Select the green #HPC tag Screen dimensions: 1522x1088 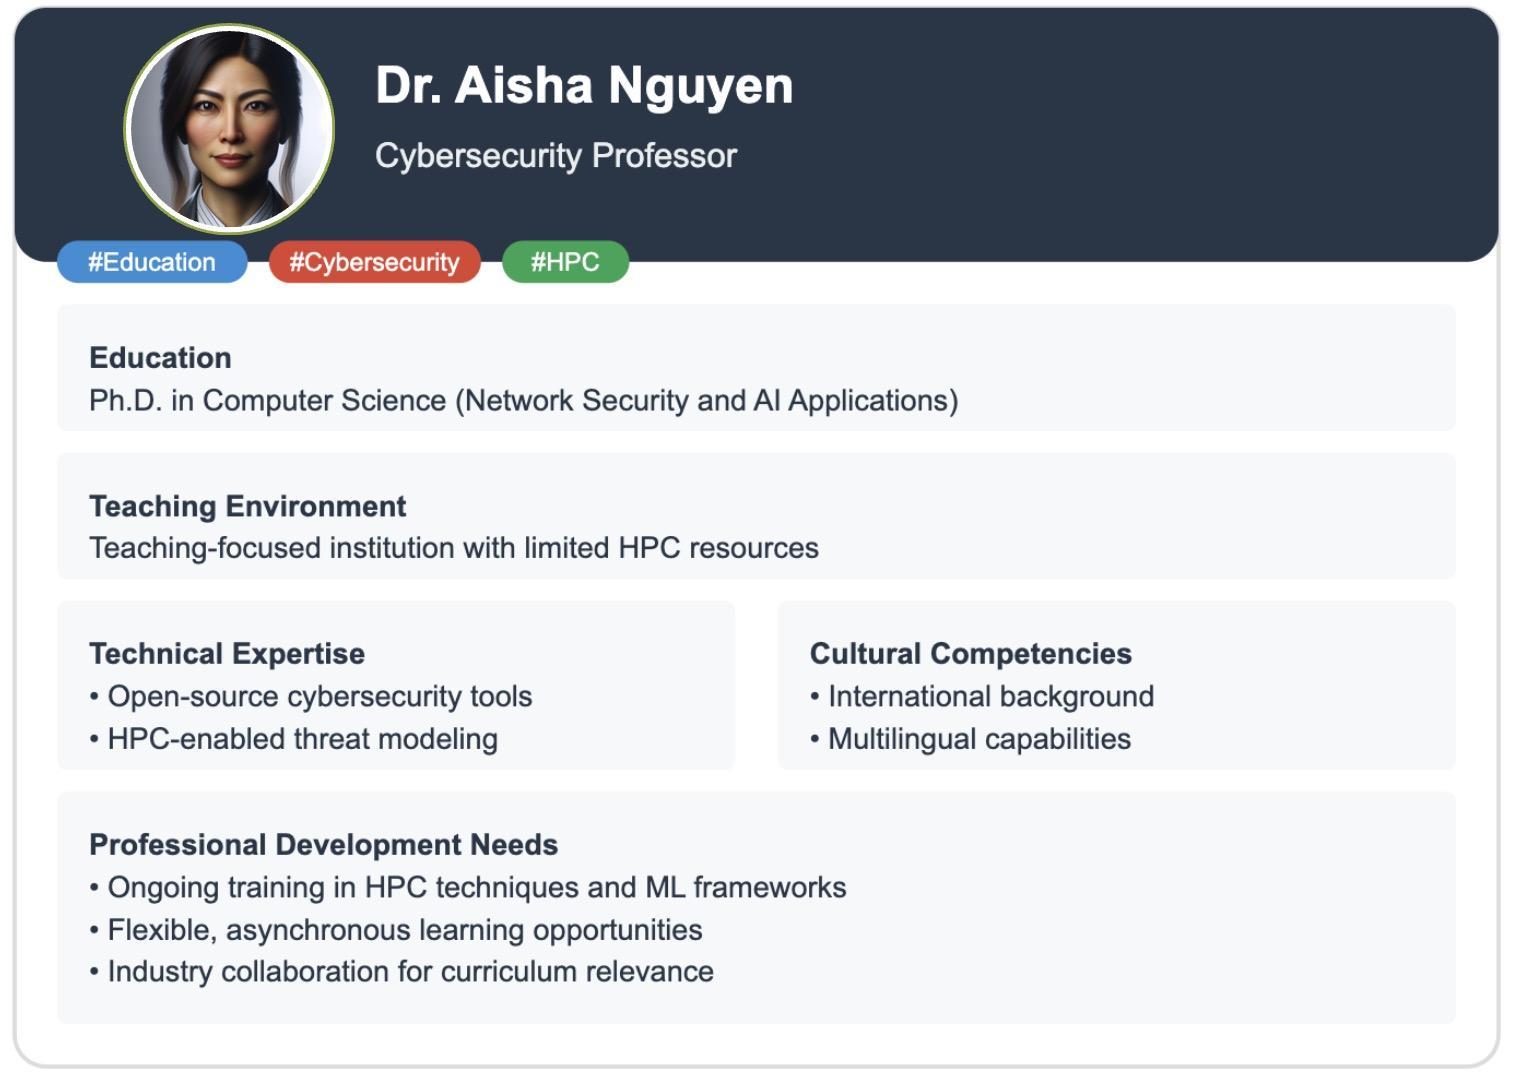(565, 262)
